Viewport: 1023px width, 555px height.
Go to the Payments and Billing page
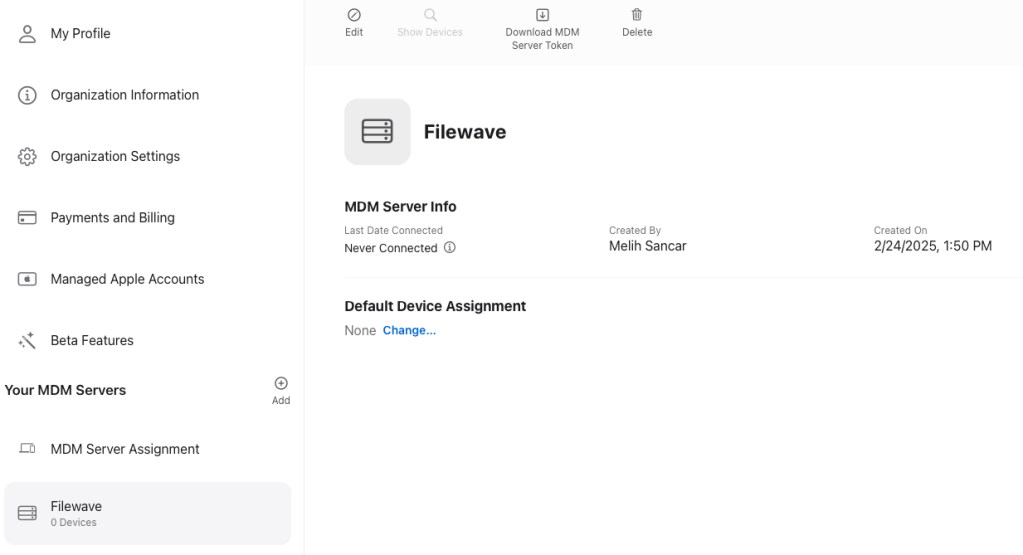coord(112,218)
